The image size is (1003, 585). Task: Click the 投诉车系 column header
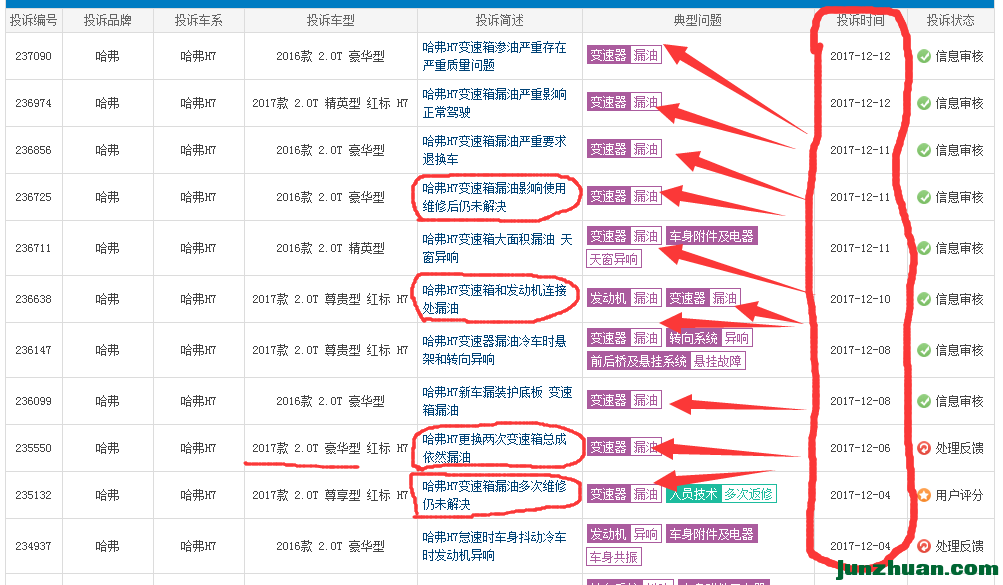tap(198, 20)
